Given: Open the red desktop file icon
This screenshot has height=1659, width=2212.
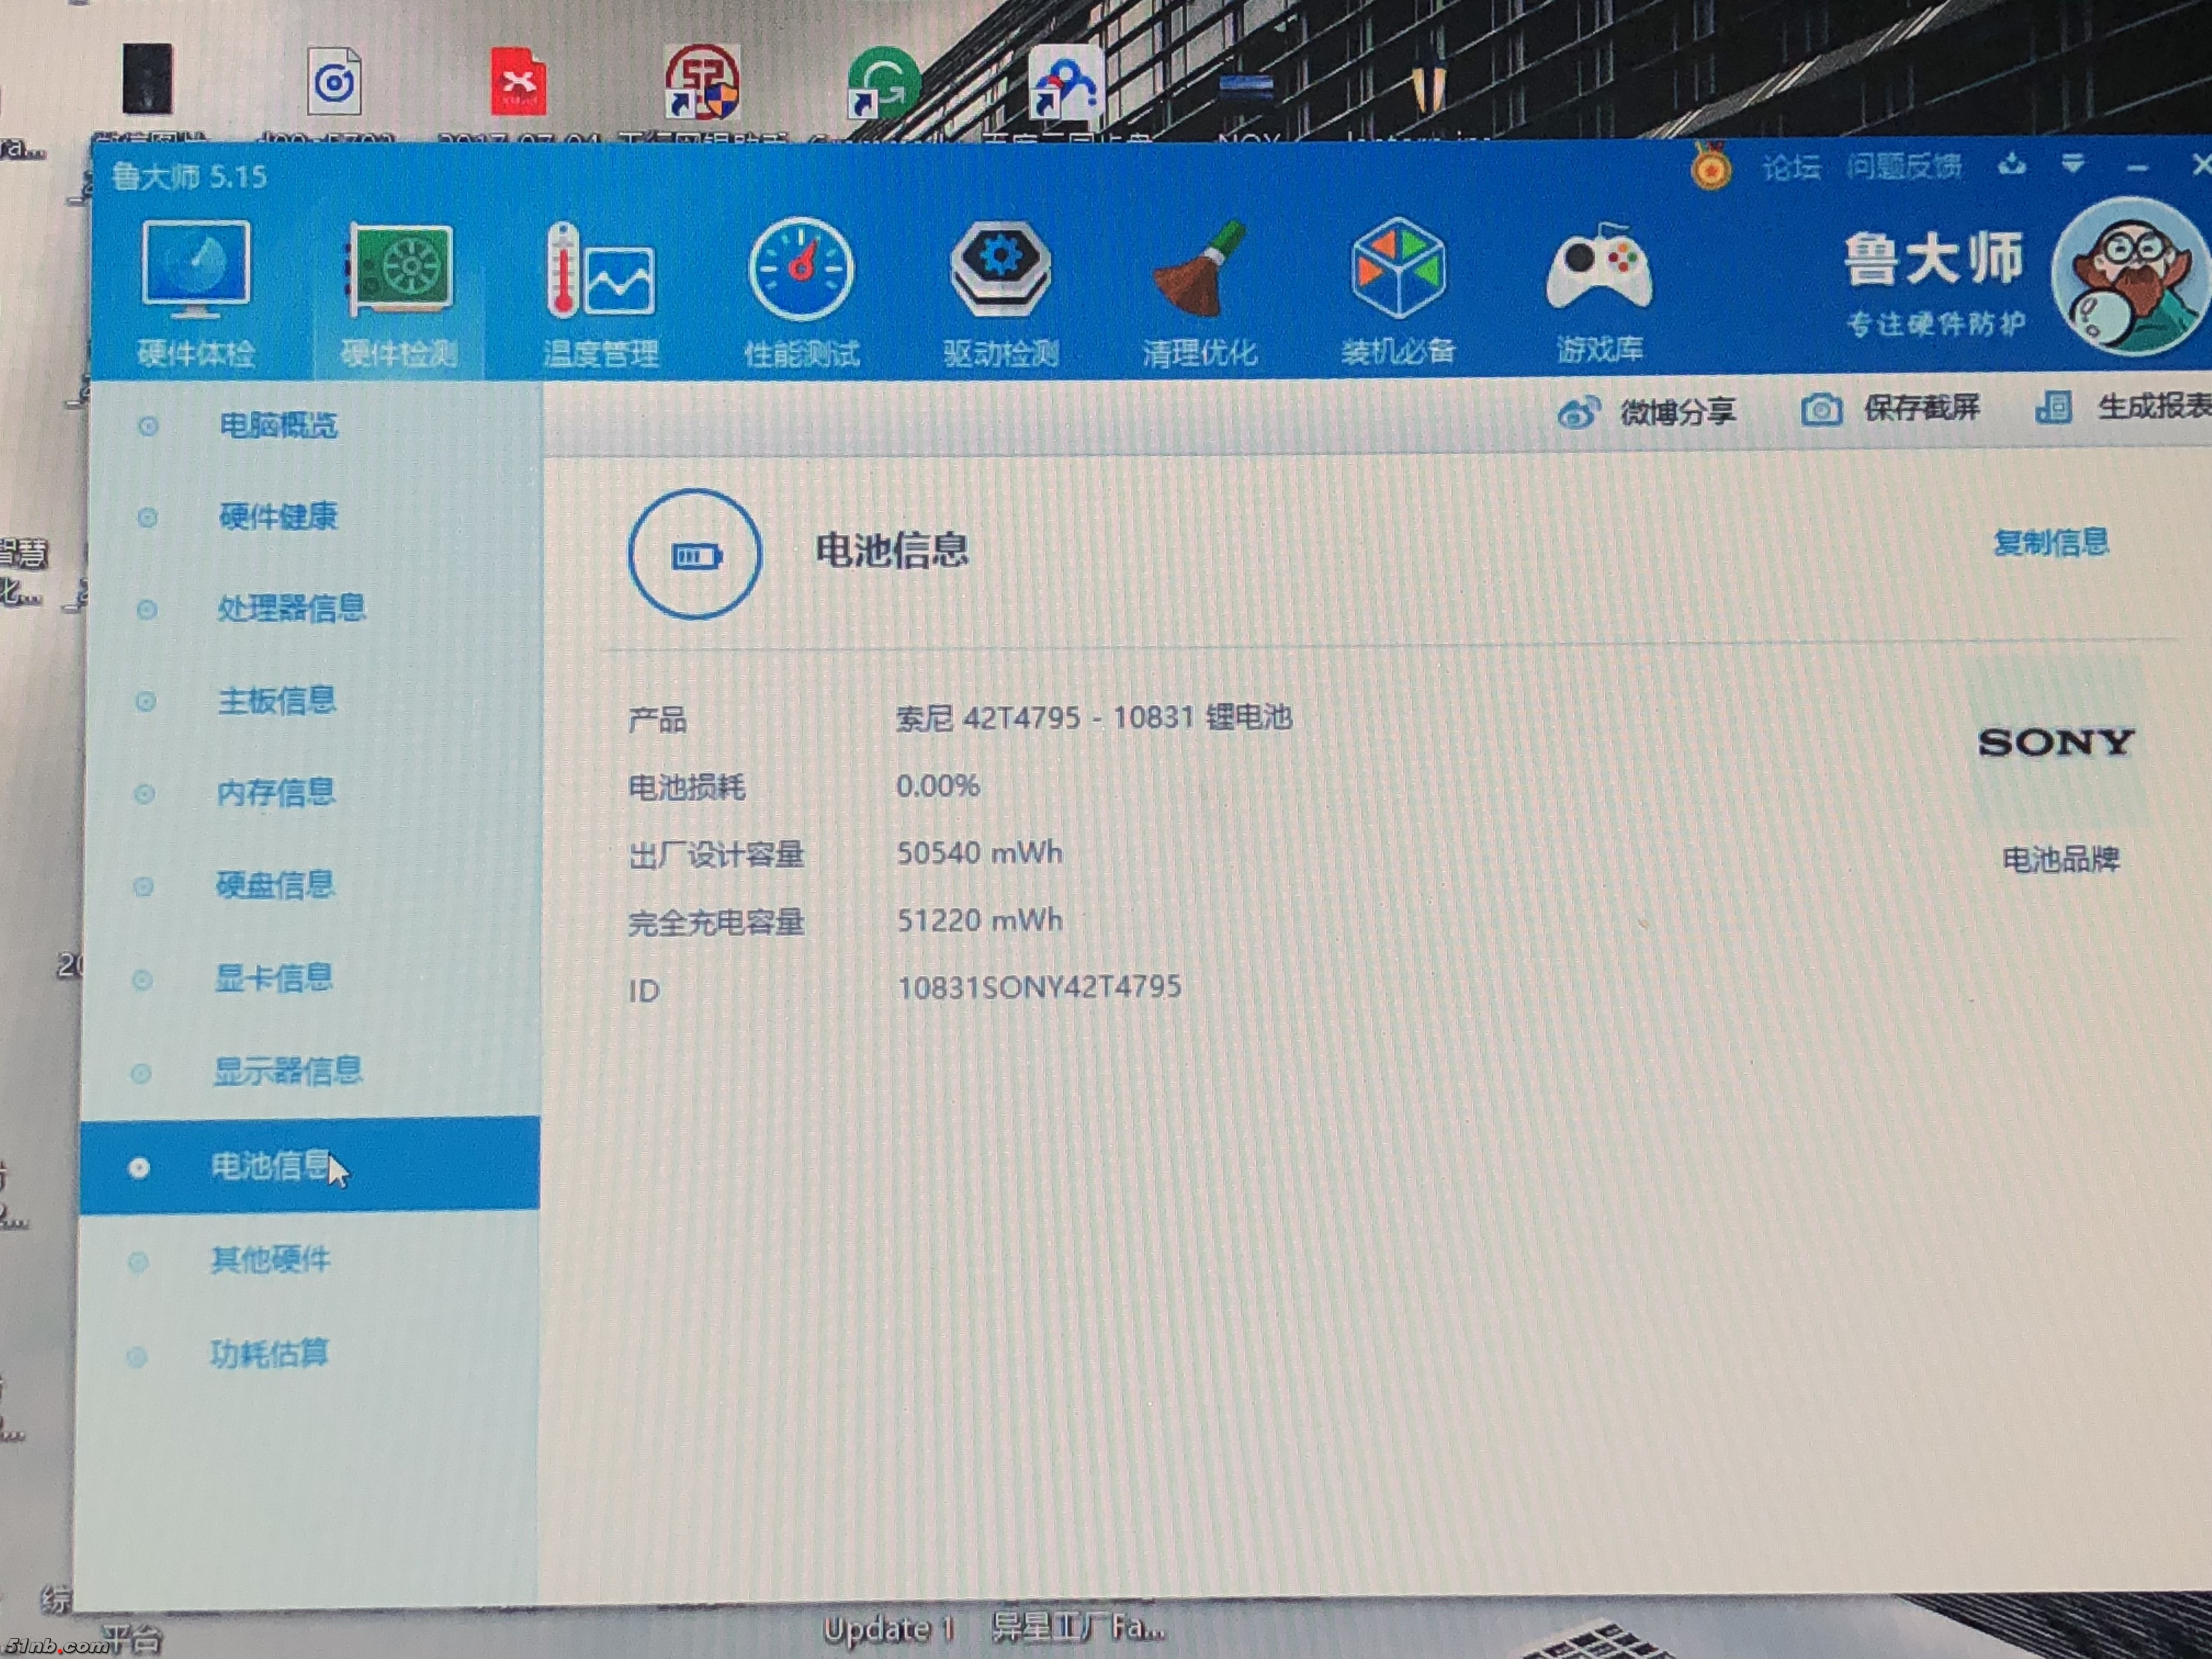Looking at the screenshot, I should tap(518, 82).
